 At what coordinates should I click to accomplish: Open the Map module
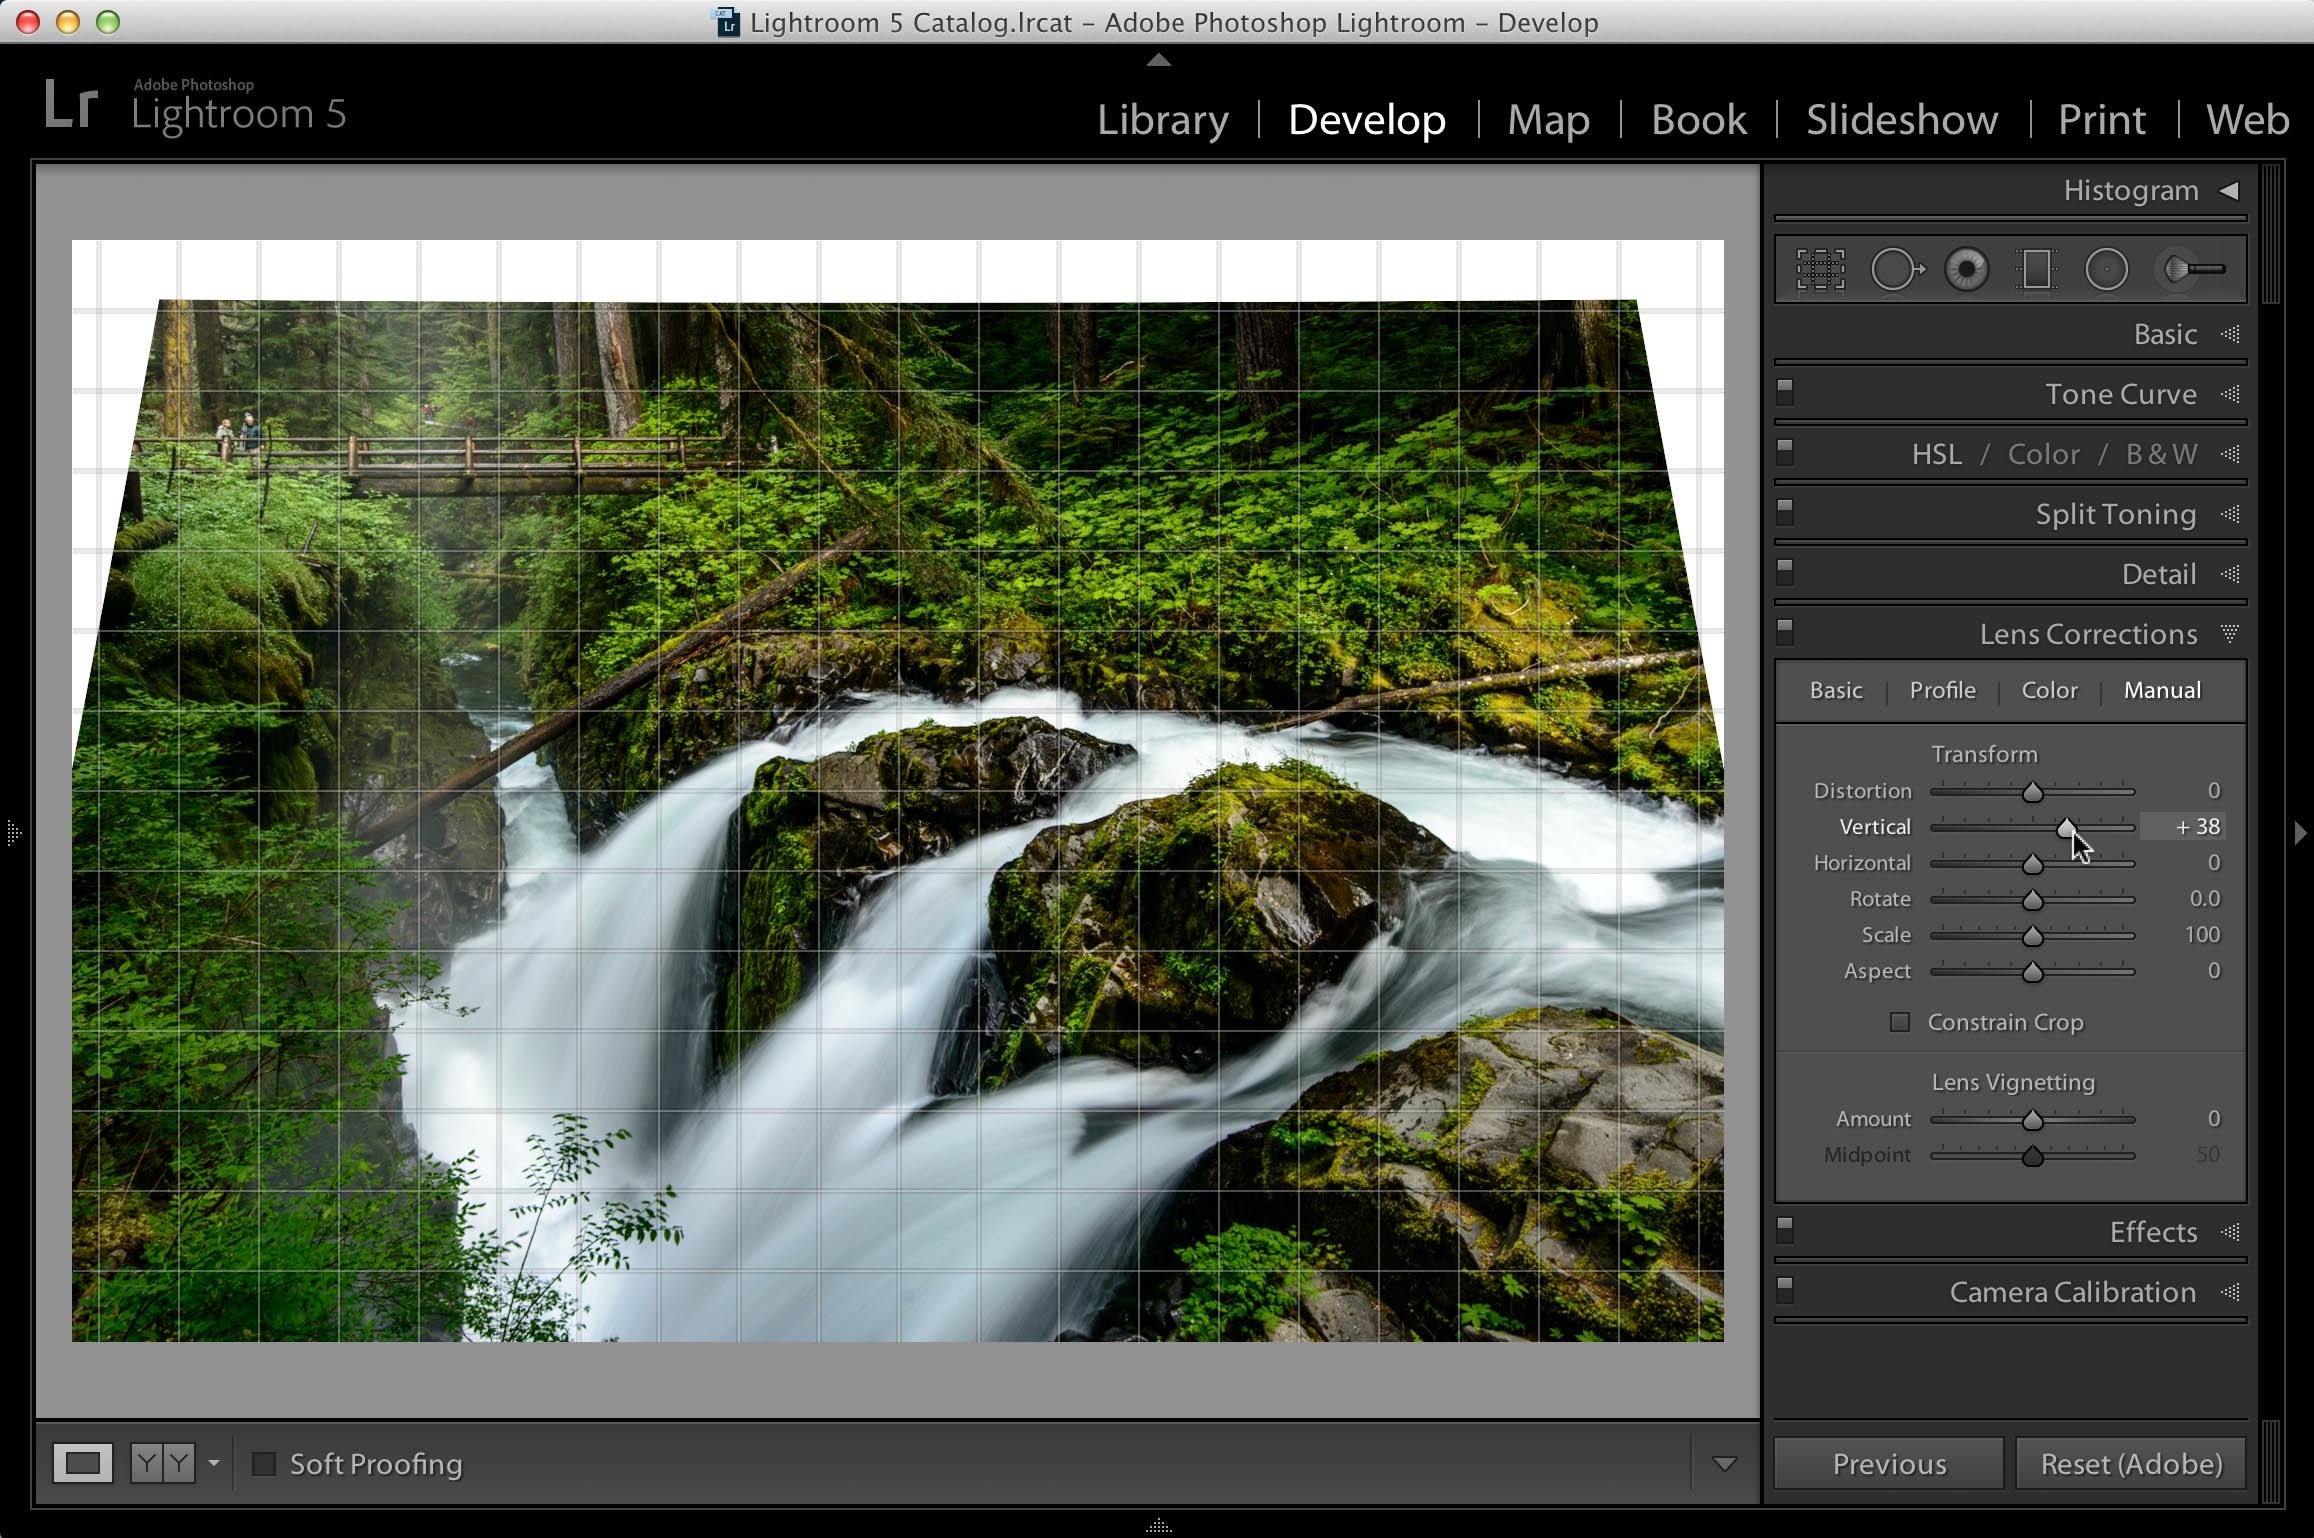point(1548,120)
